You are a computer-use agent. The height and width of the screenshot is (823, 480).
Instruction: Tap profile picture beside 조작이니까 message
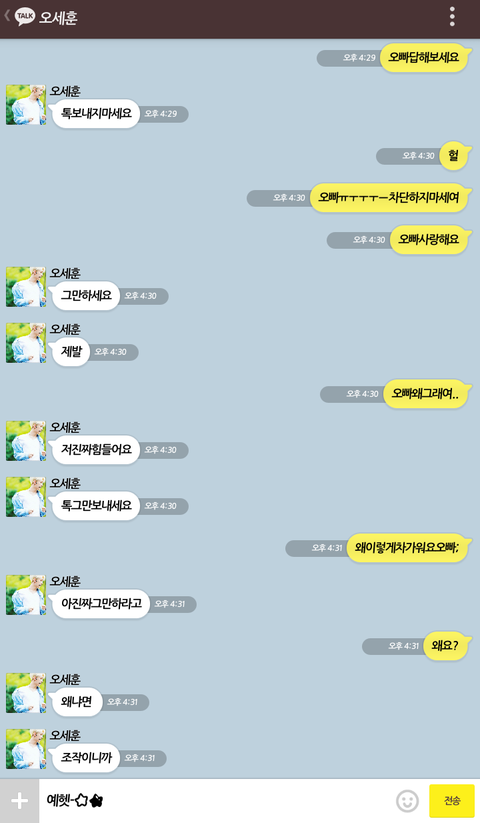(26, 749)
